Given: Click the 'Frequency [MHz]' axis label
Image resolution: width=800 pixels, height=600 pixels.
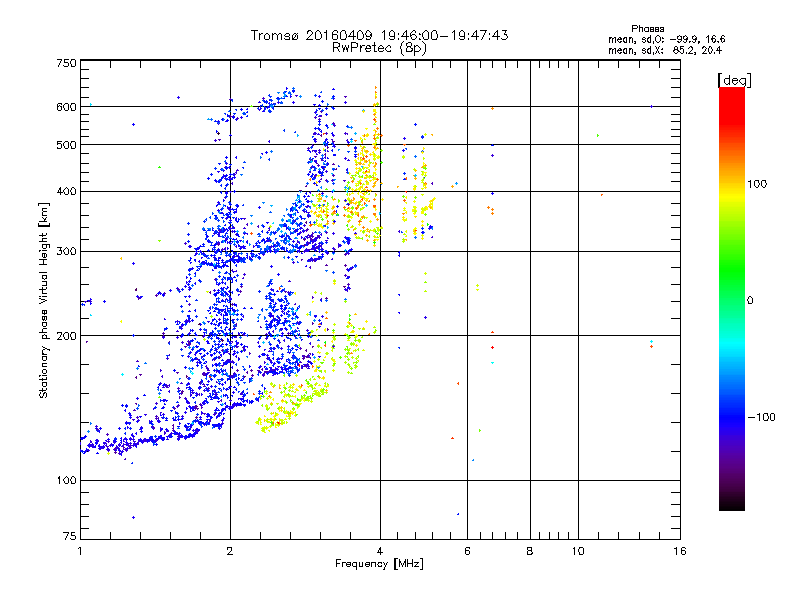Looking at the screenshot, I should pyautogui.click(x=379, y=564).
